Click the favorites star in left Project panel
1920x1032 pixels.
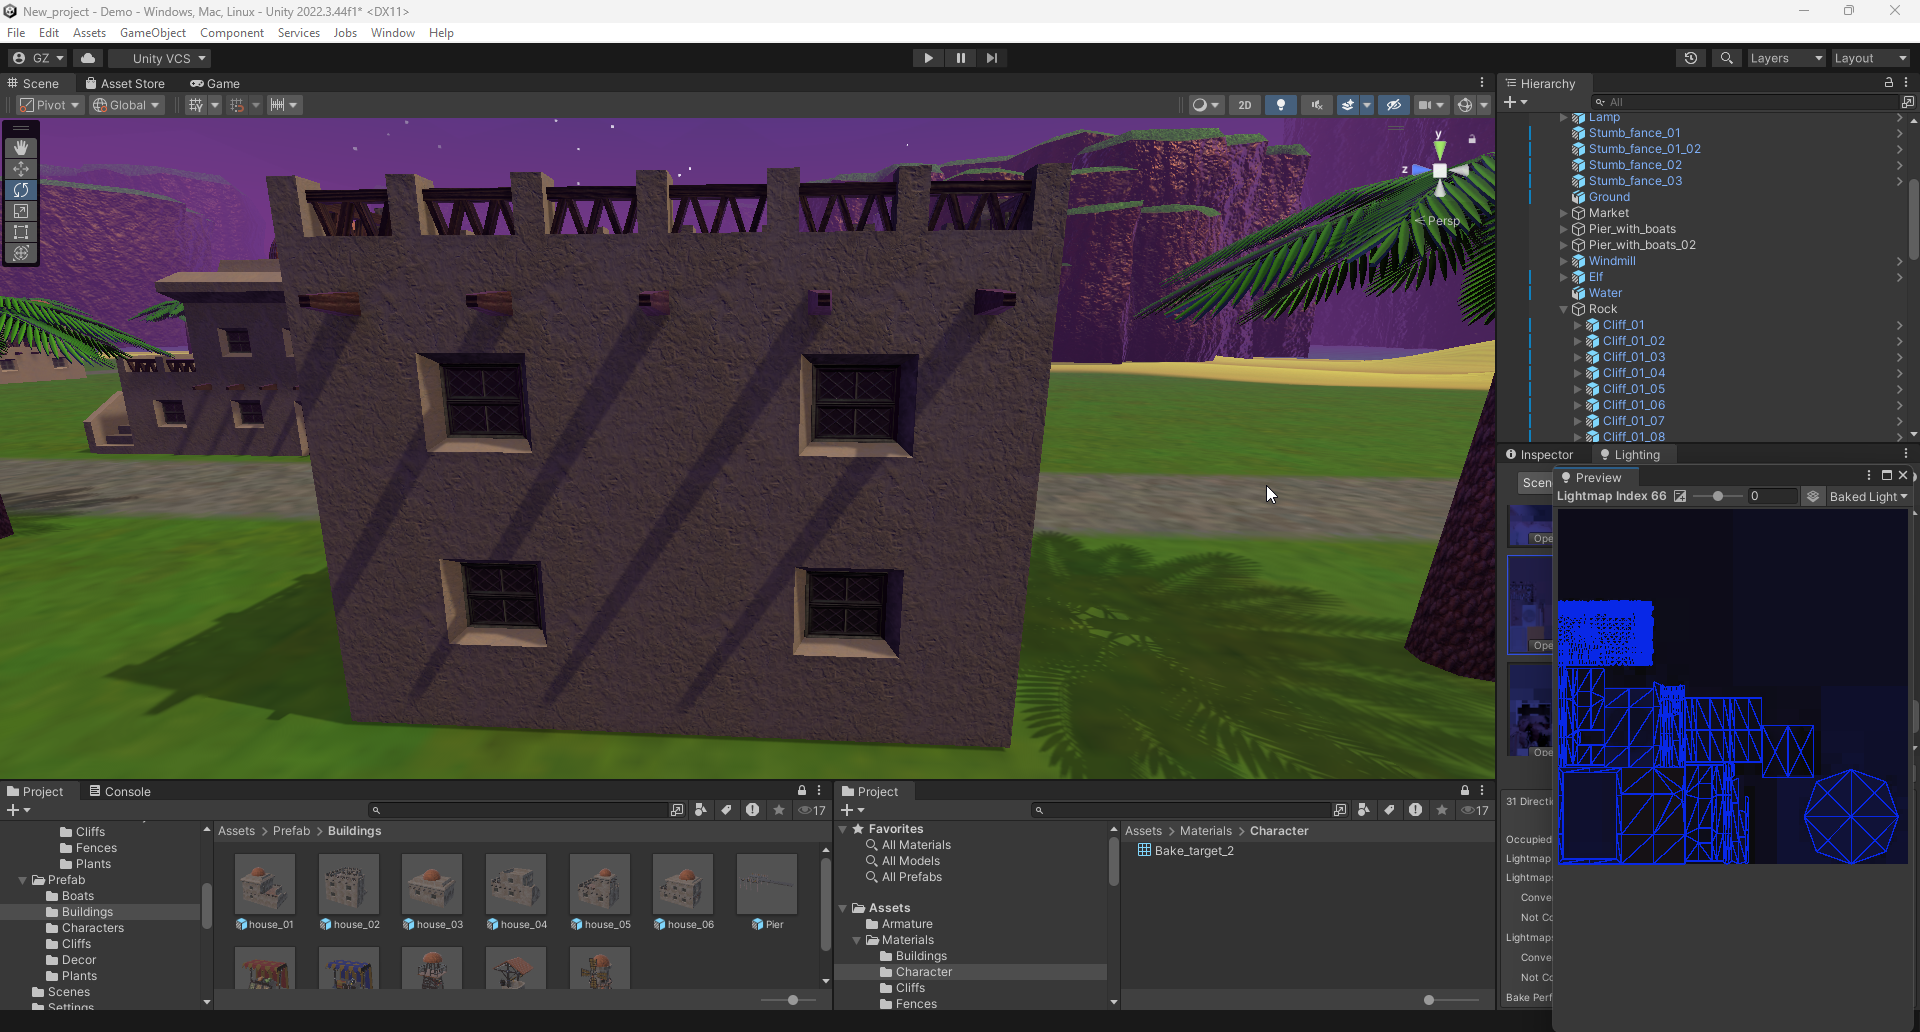[x=779, y=810]
